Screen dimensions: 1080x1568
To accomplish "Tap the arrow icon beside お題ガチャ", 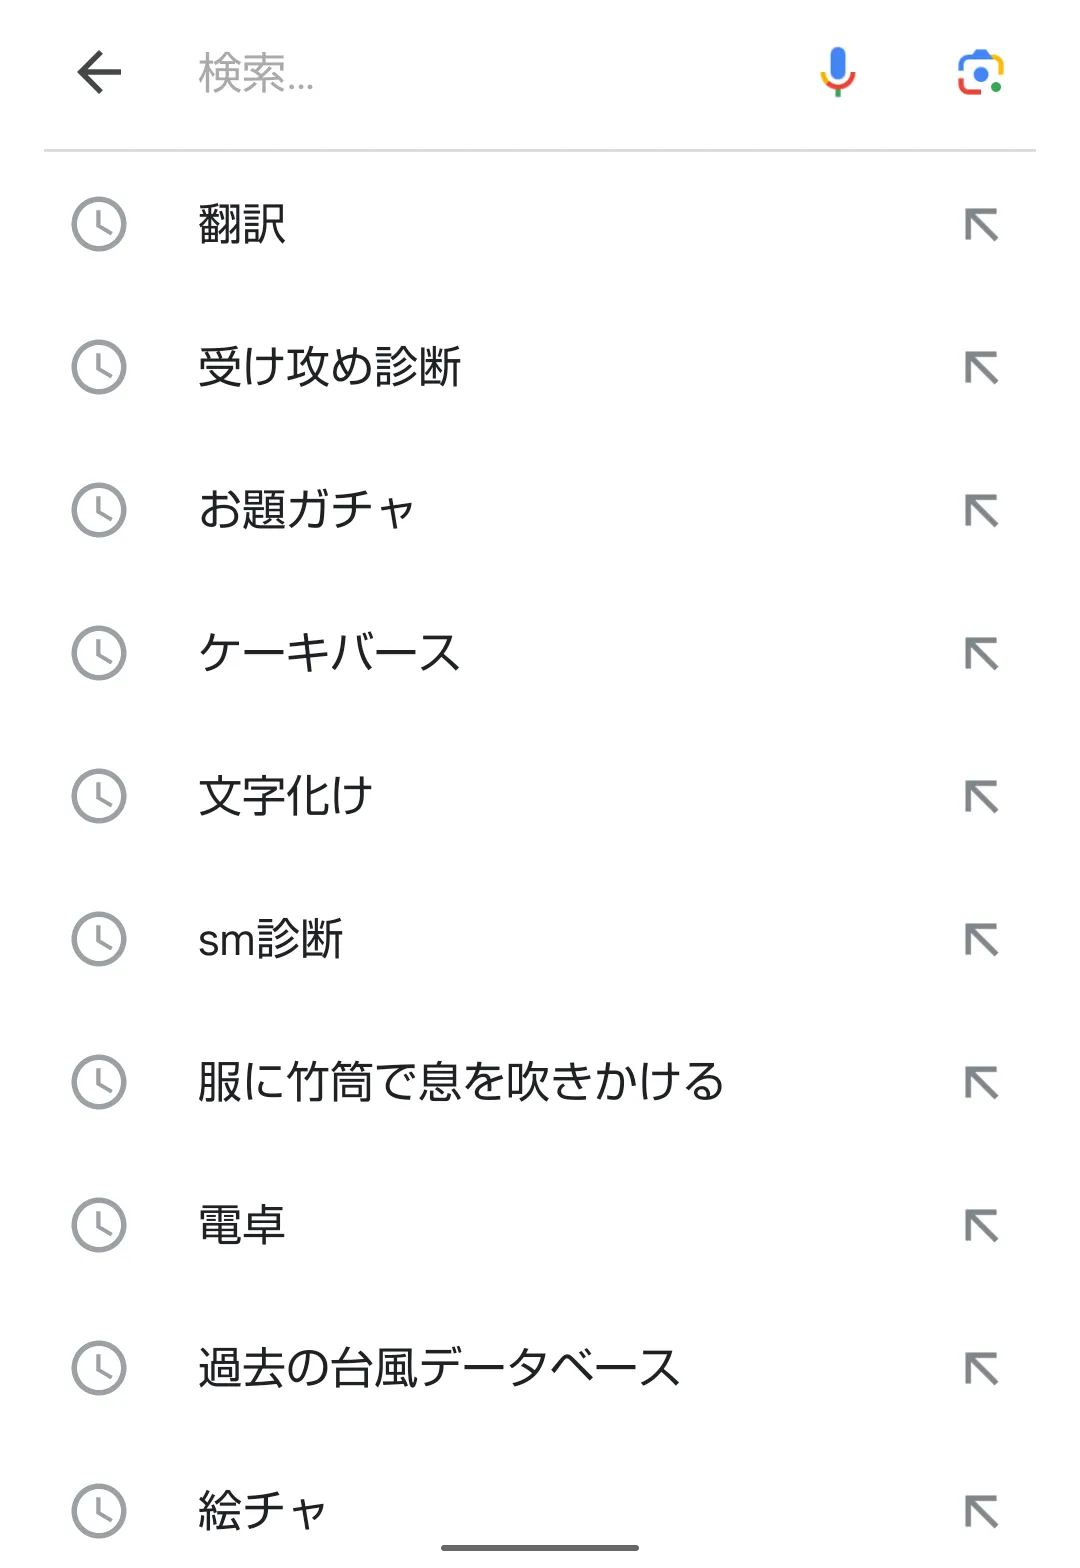I will 981,511.
